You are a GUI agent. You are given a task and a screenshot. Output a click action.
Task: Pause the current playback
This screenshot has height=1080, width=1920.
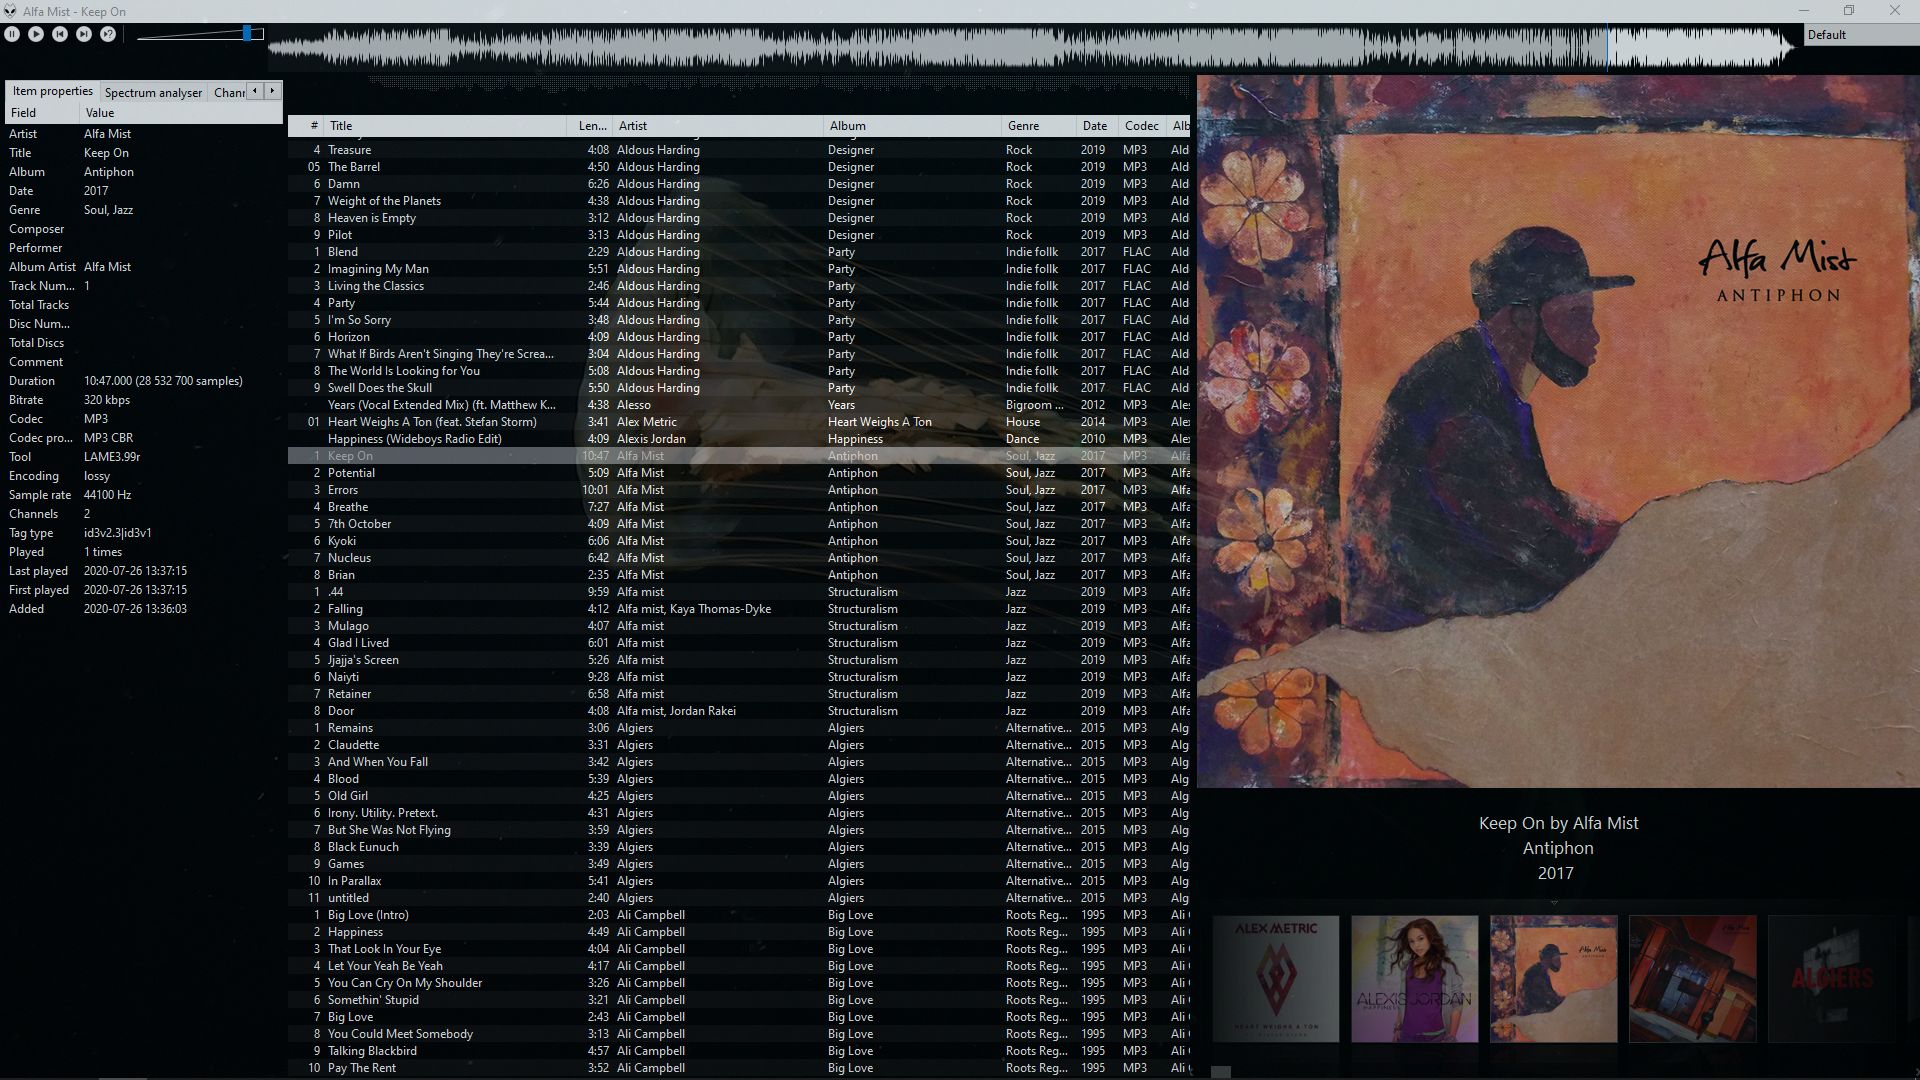click(x=12, y=33)
